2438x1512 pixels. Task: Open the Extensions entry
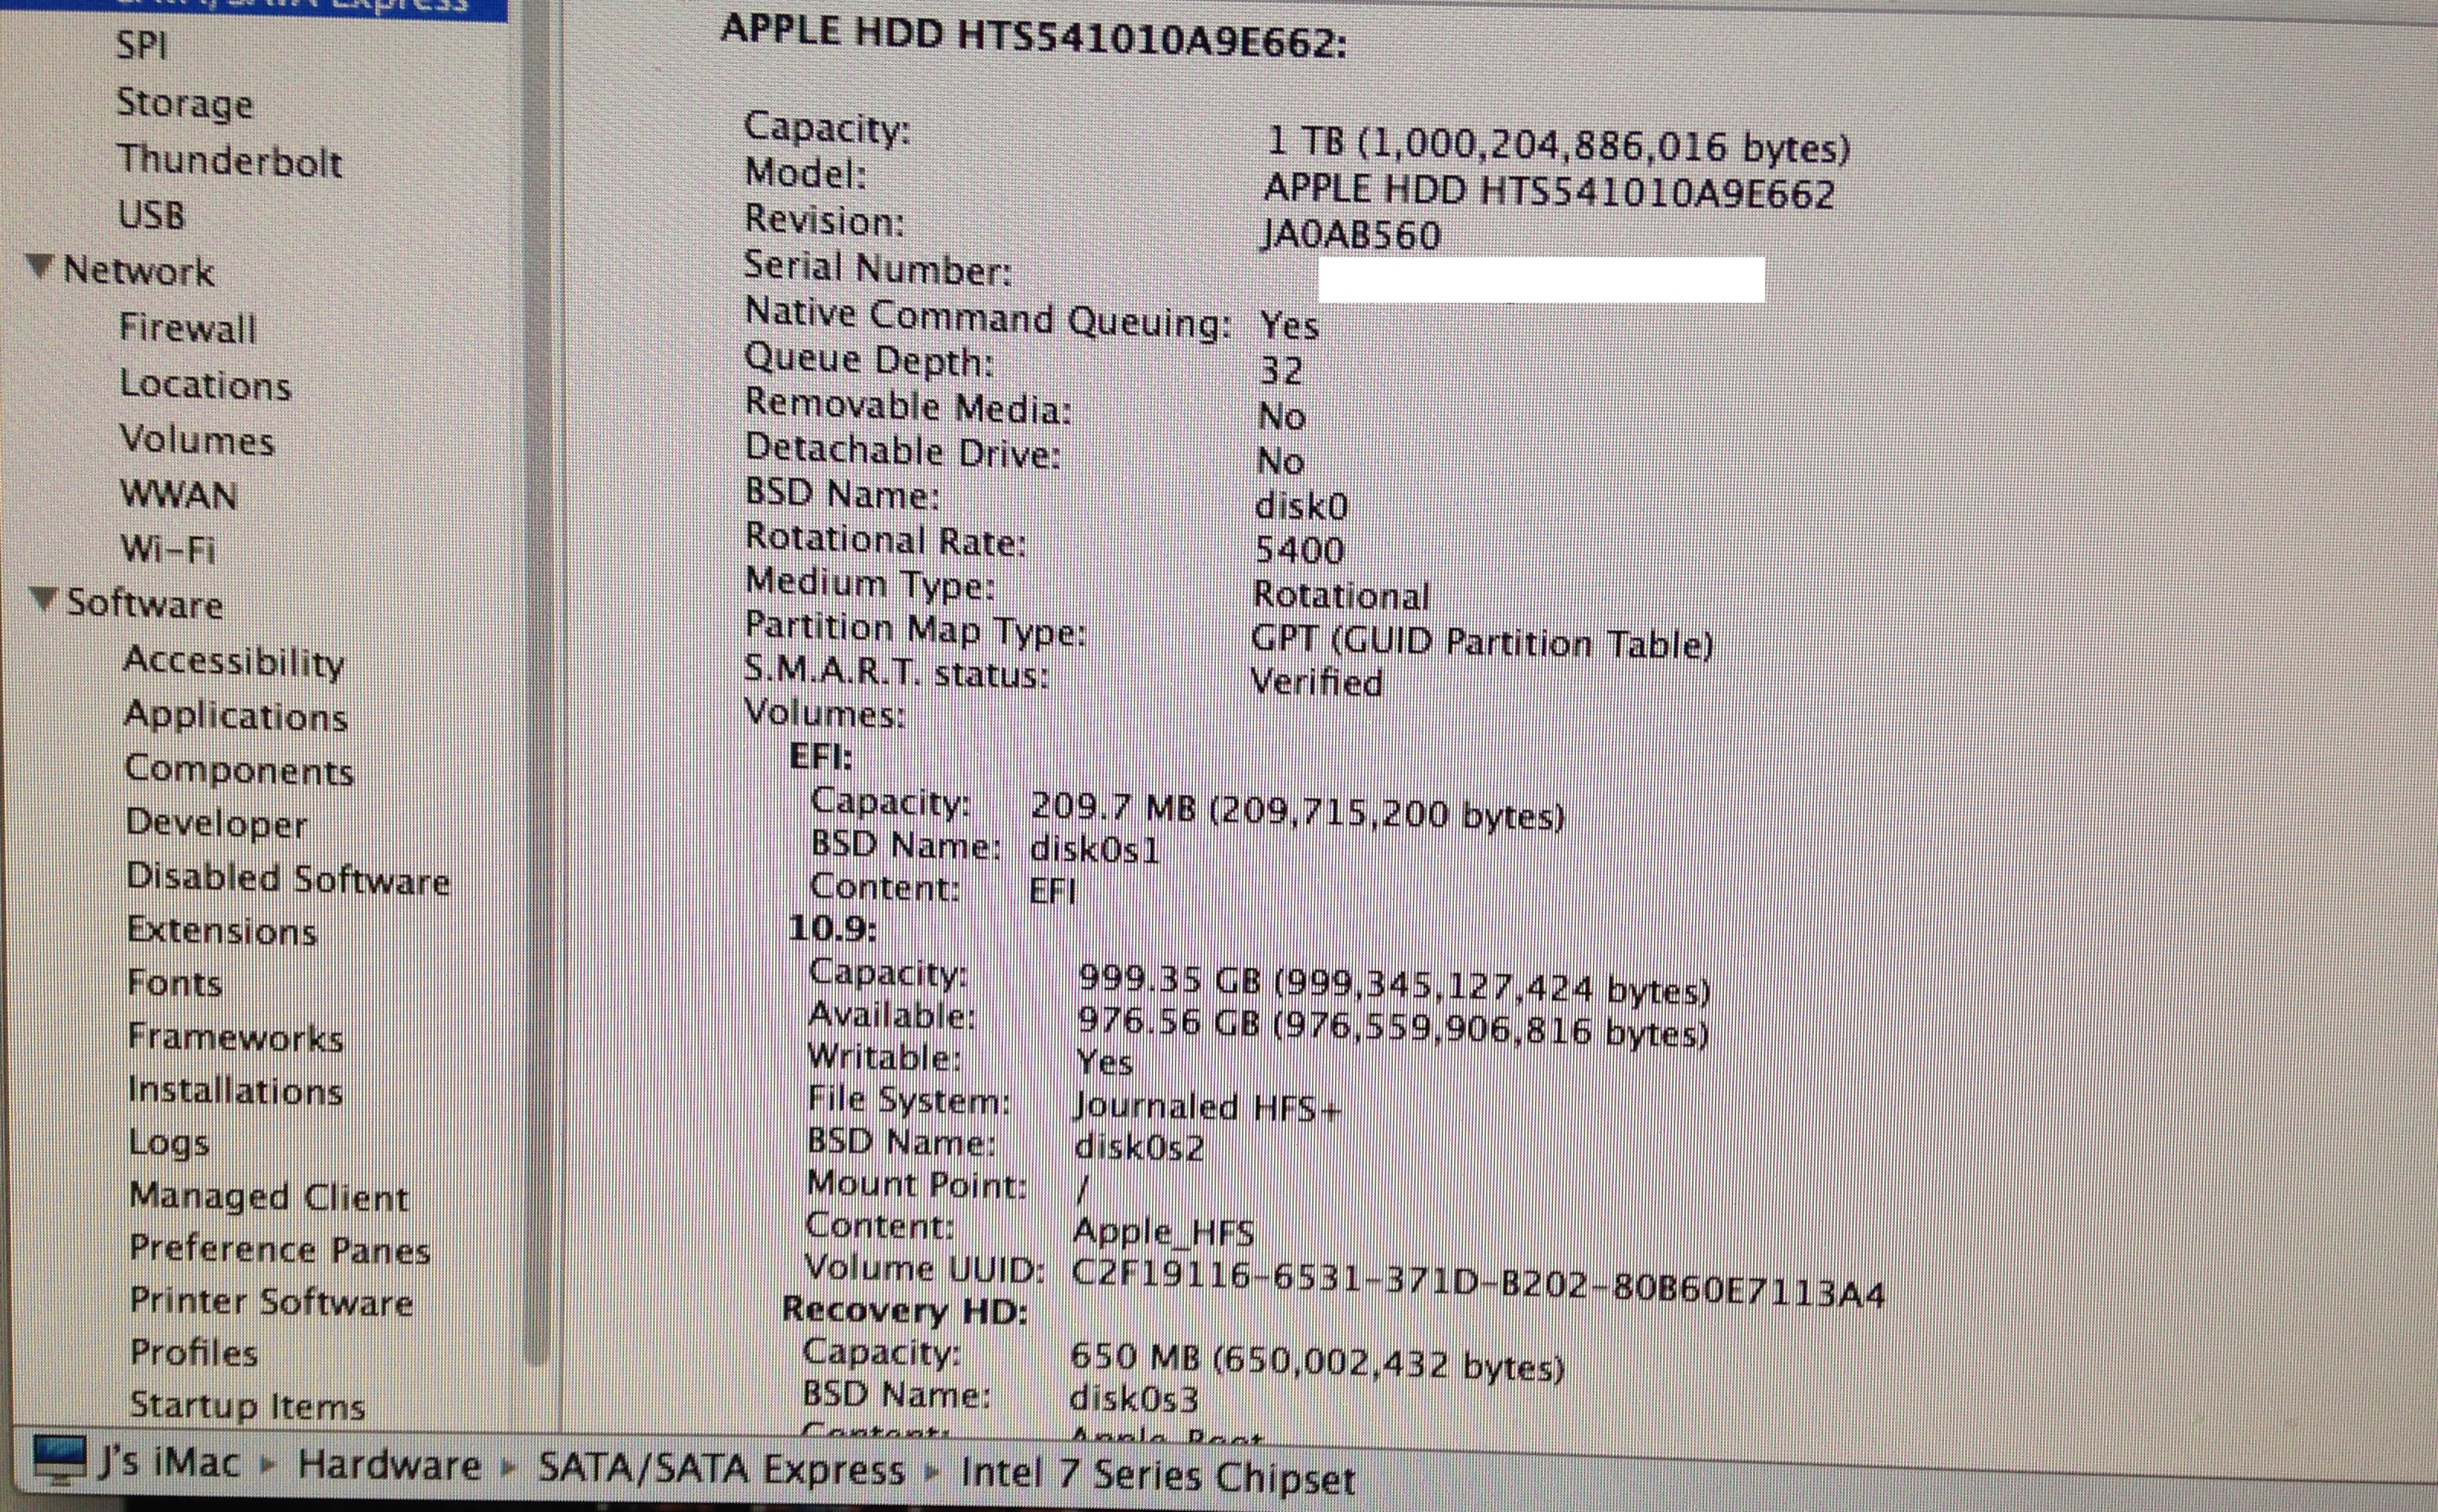[222, 931]
